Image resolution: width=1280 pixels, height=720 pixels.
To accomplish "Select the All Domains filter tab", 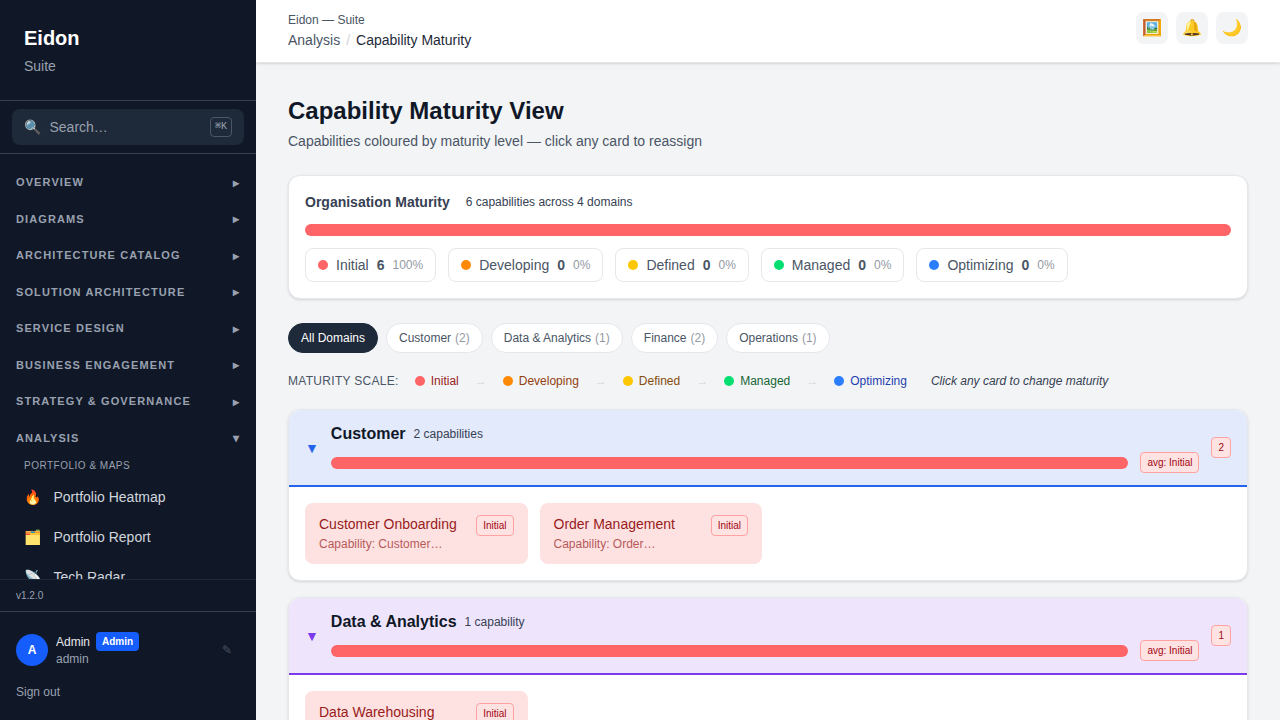I will [x=333, y=338].
